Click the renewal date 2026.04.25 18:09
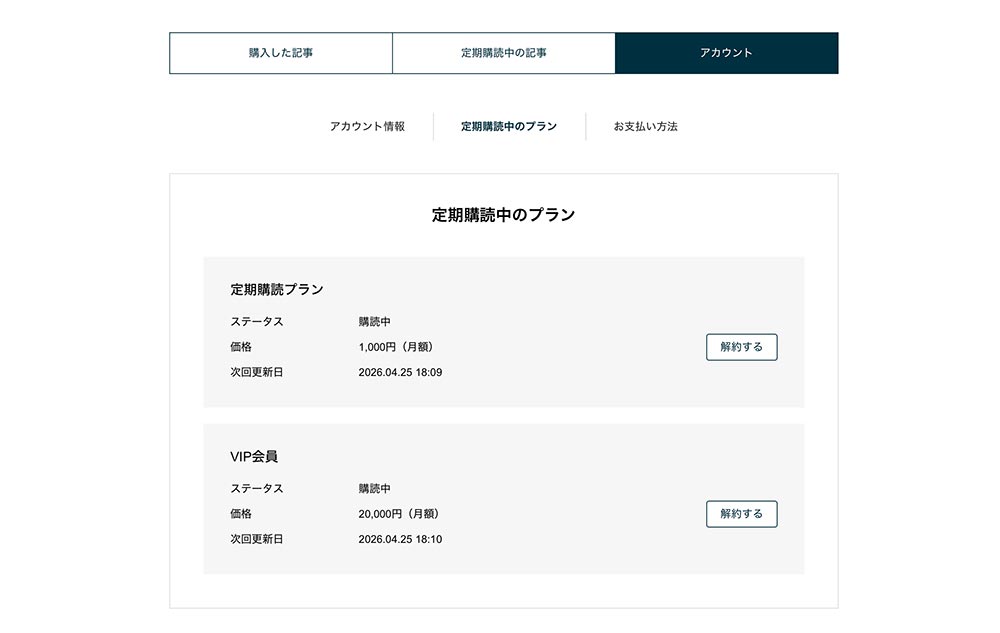This screenshot has width=1000, height=633. (x=400, y=372)
